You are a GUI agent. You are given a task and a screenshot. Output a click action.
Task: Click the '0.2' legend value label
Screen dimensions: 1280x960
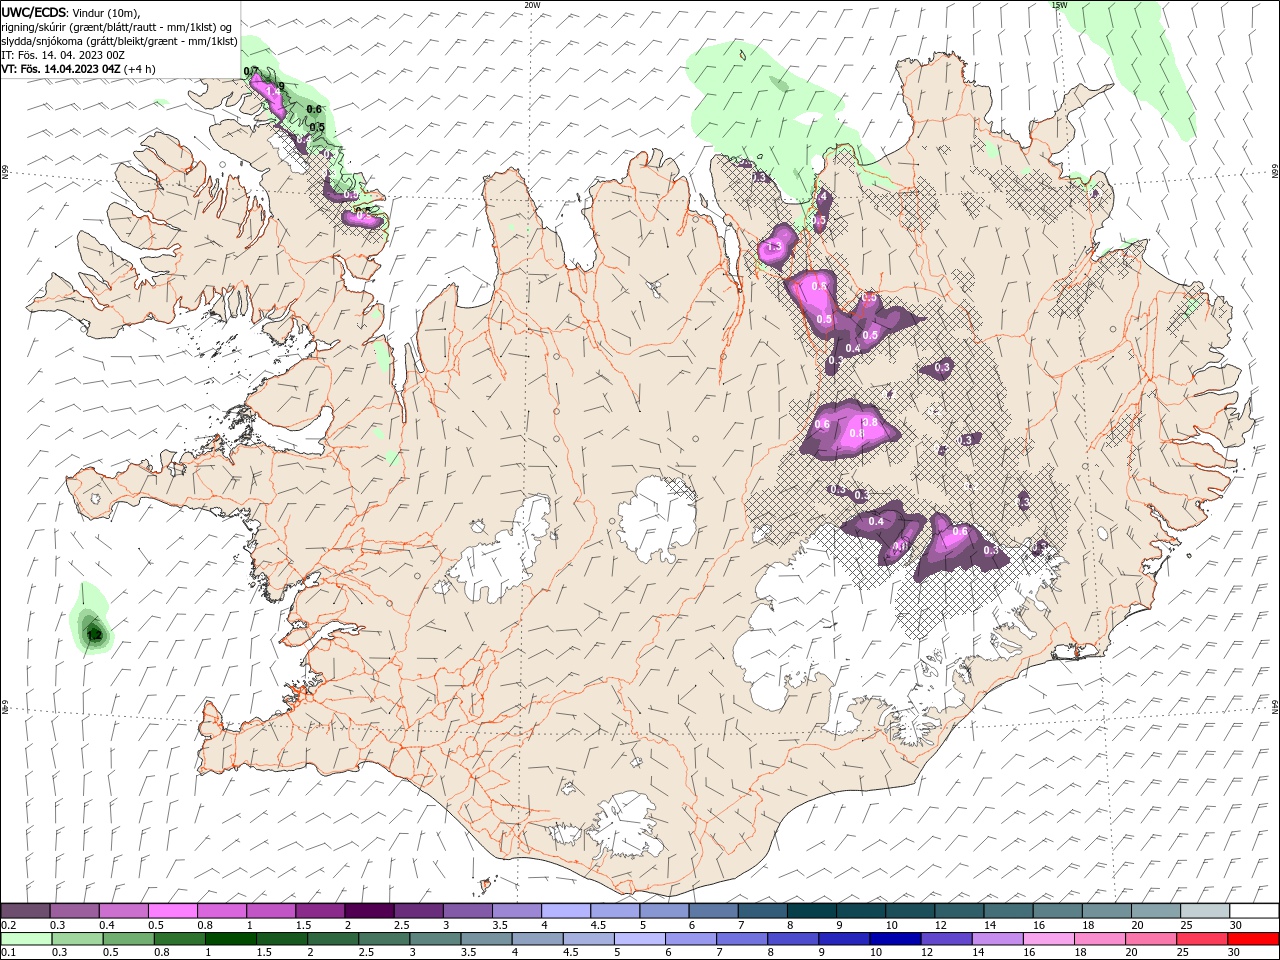click(8, 925)
